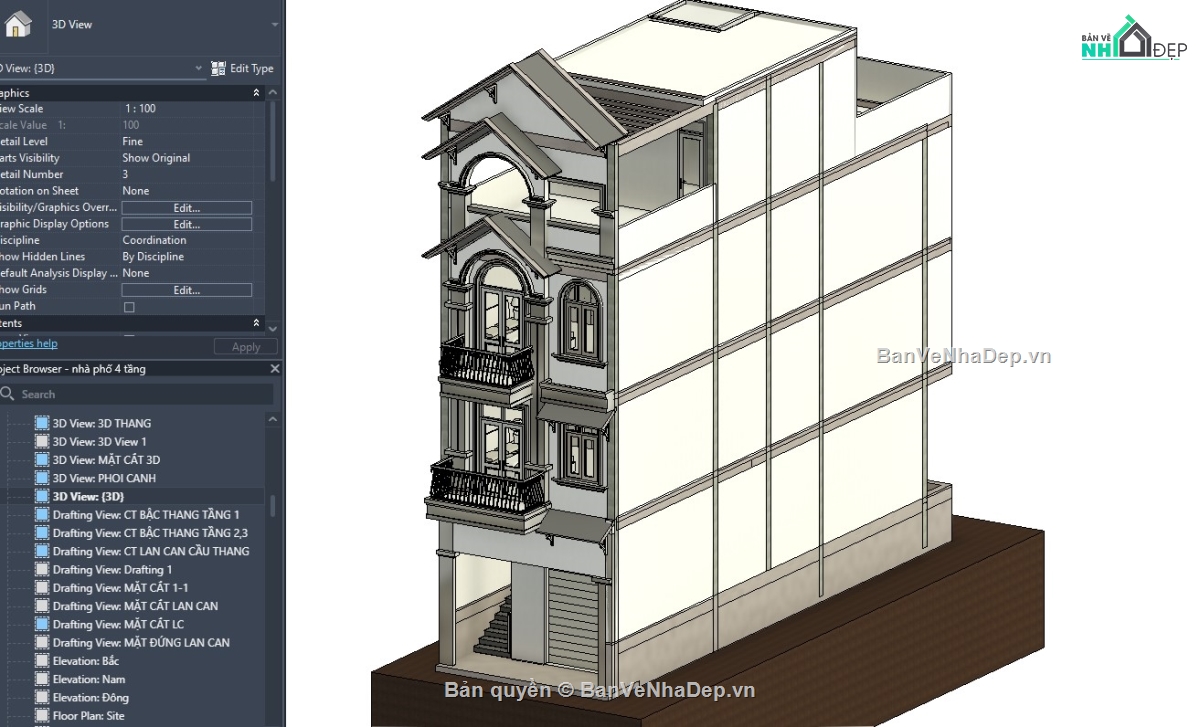Image resolution: width=1200 pixels, height=727 pixels.
Task: Click the house icon in the type selector
Action: 18,23
